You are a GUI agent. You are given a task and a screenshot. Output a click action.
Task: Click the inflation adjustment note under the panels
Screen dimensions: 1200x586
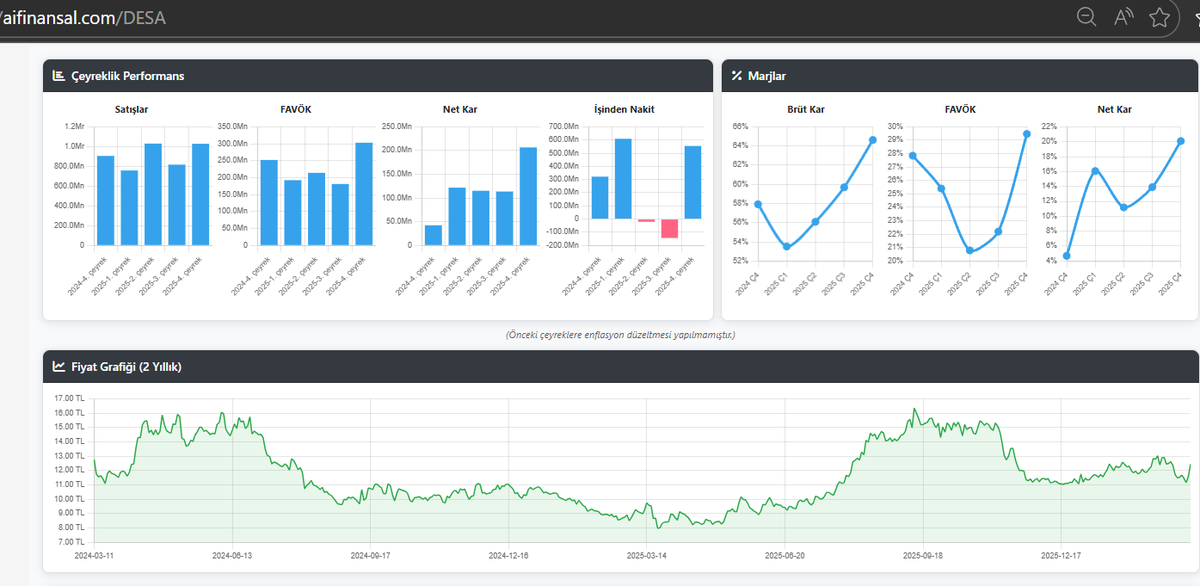click(620, 335)
